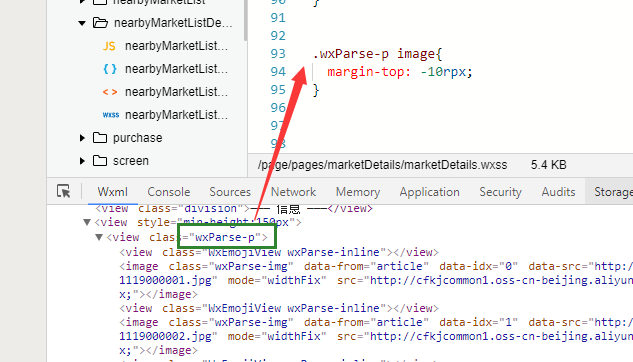Screen dimensions: 633x362
Task: Collapse the view style min-height node
Action: pyautogui.click(x=87, y=222)
